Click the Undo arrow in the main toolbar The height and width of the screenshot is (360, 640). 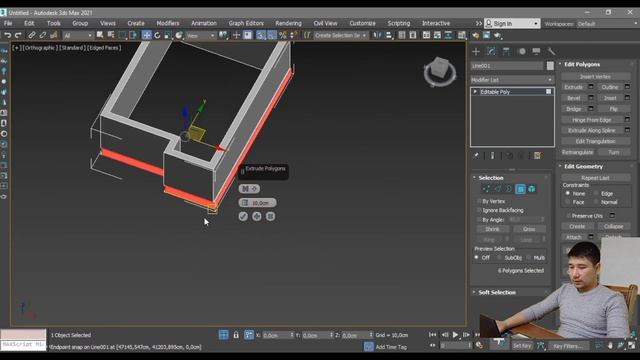click(7, 36)
